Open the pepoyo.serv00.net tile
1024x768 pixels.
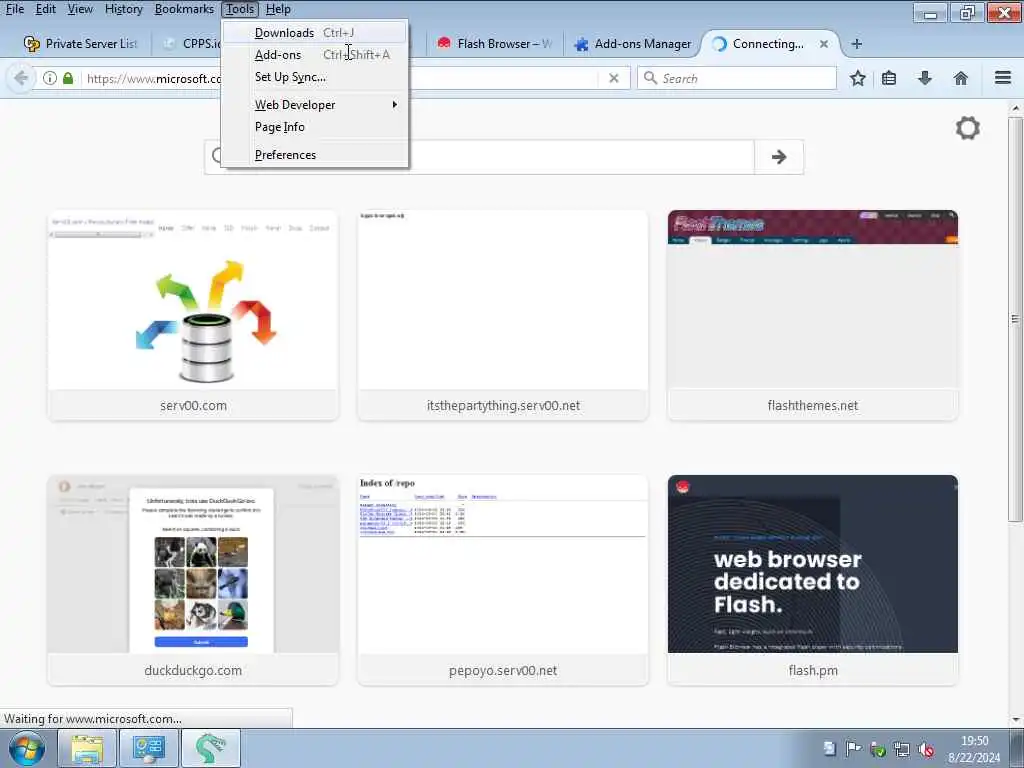(x=503, y=580)
